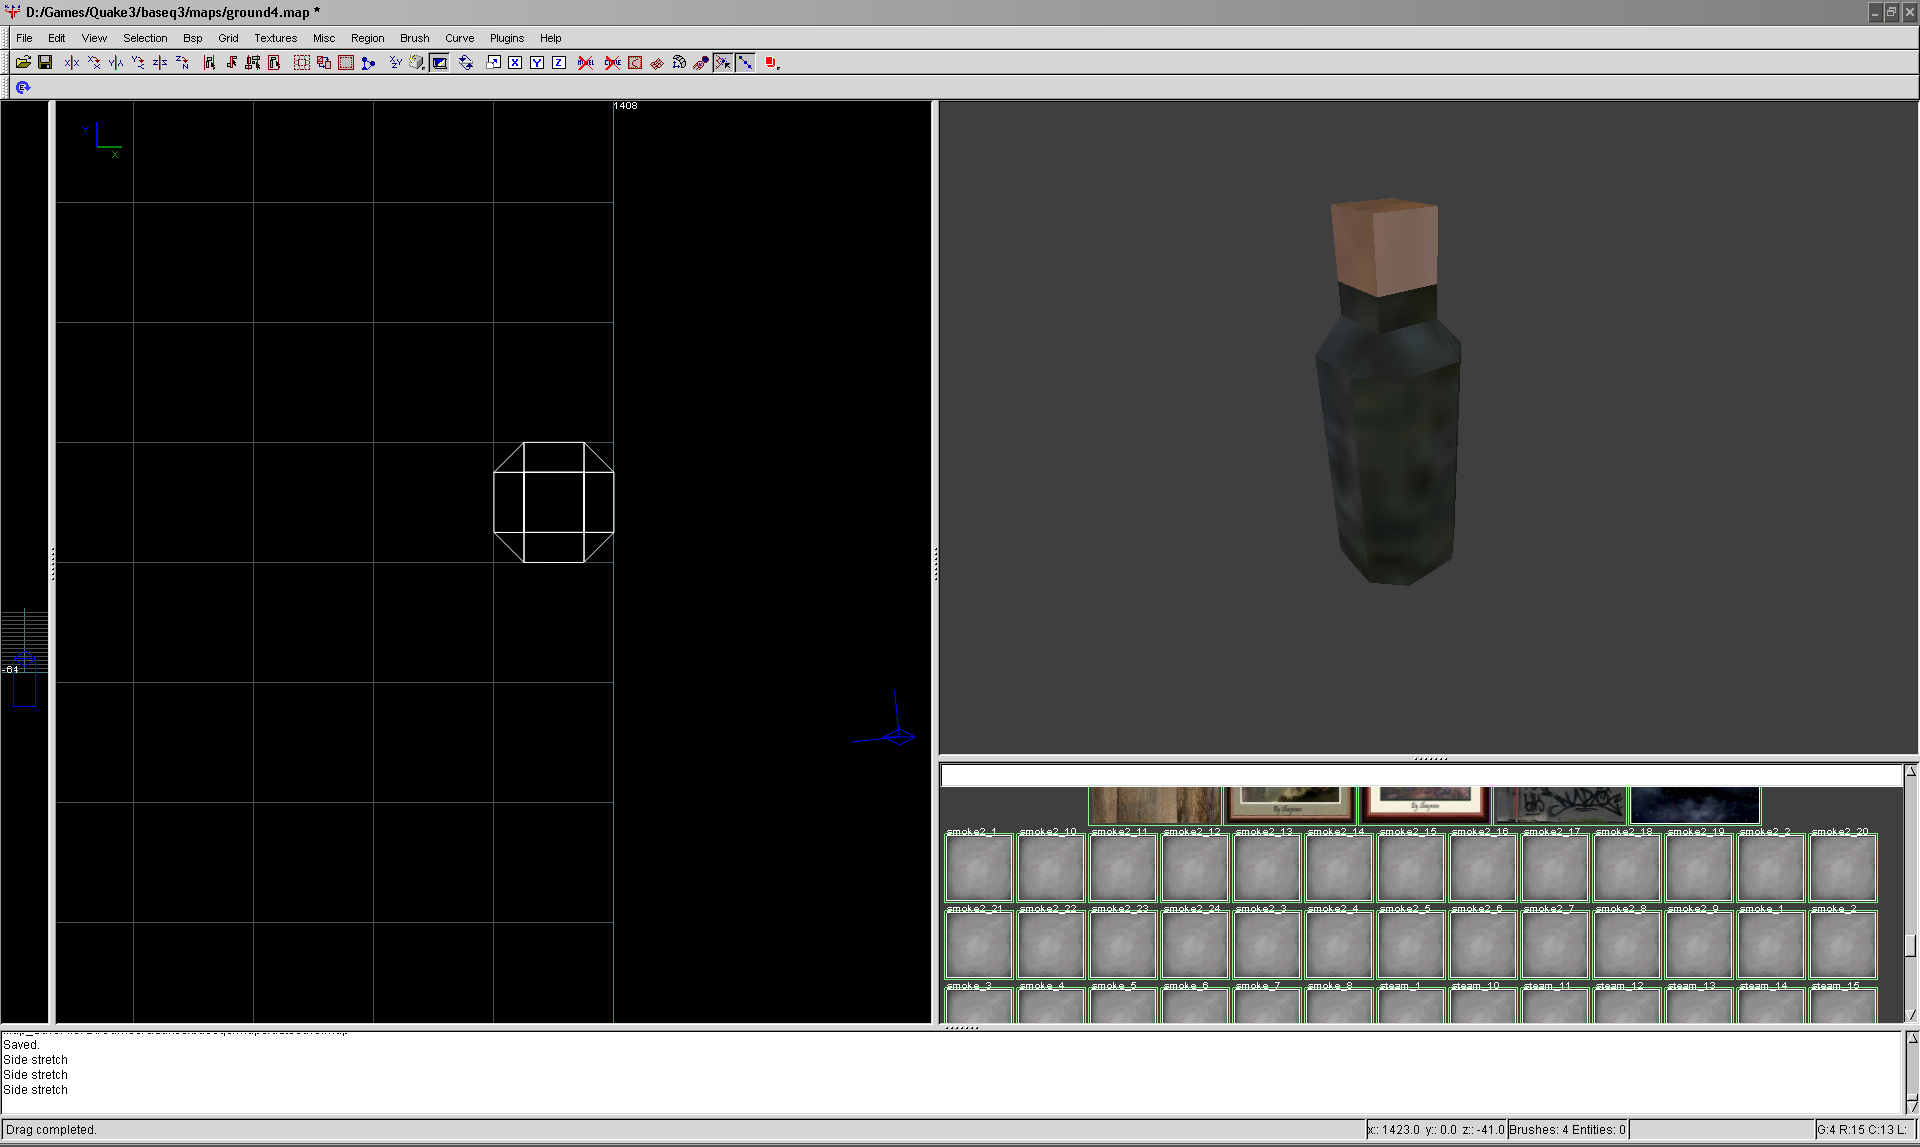The image size is (1920, 1147).
Task: Click the Save map floppy icon
Action: [45, 62]
